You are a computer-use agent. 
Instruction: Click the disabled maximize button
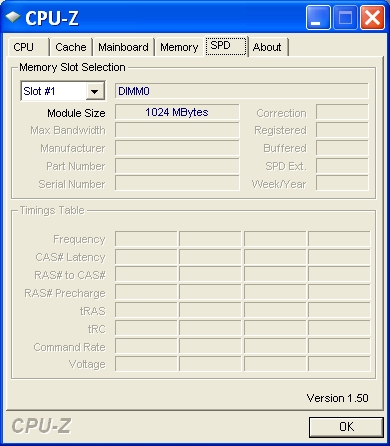coord(345,17)
